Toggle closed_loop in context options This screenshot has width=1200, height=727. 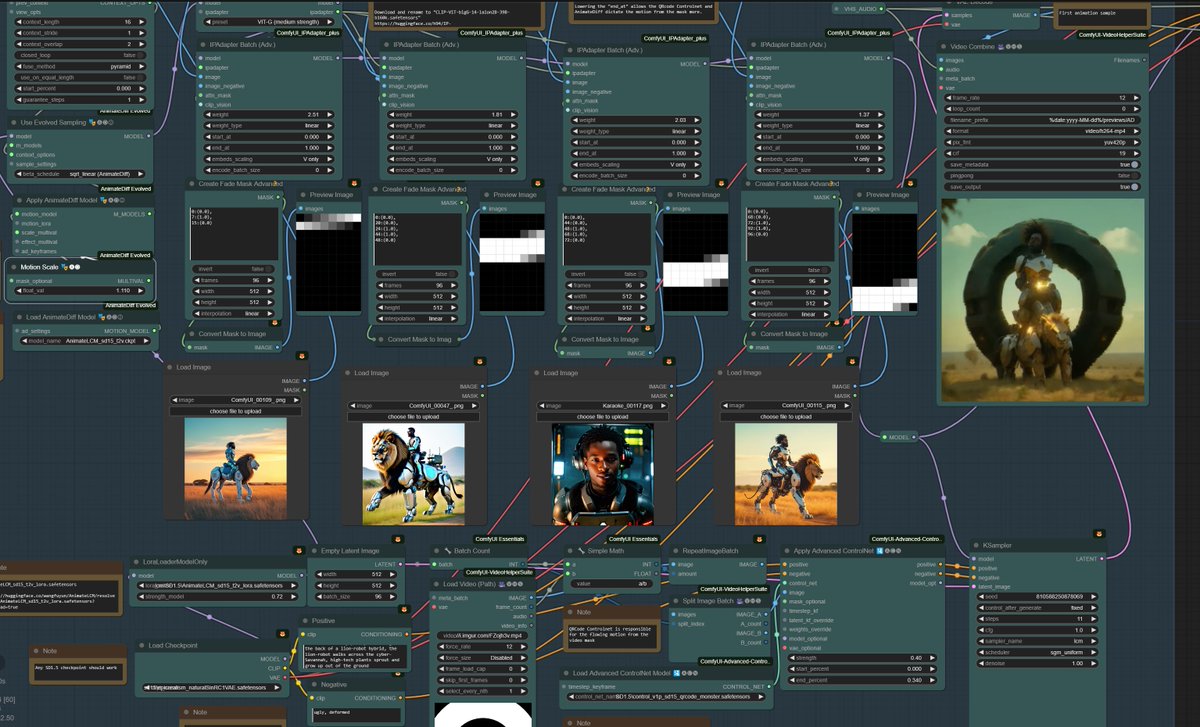pyautogui.click(x=79, y=55)
